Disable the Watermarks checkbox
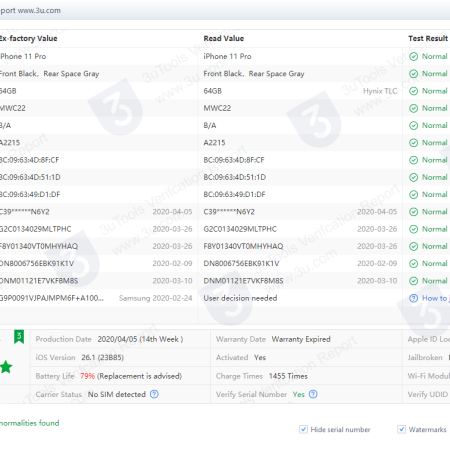Viewport: 450px width, 450px height. [402, 429]
